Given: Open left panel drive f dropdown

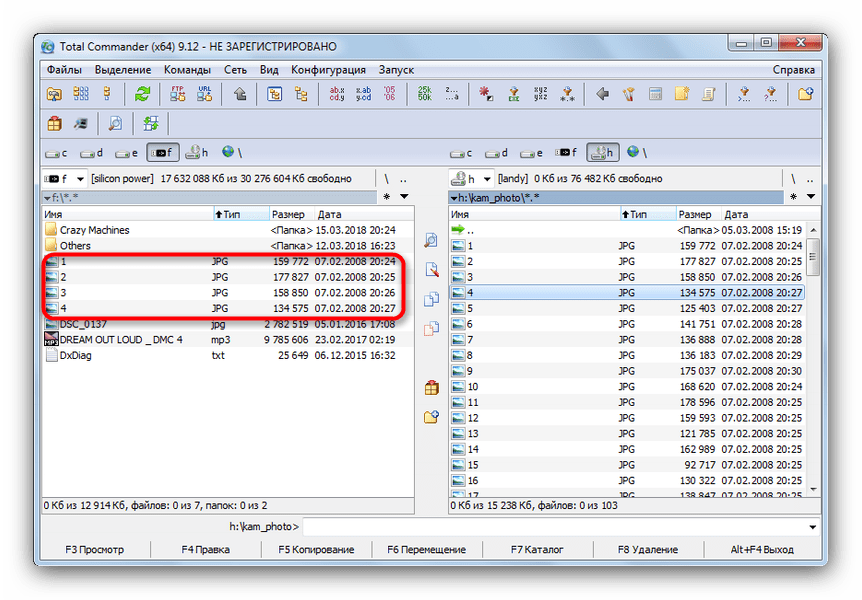Looking at the screenshot, I should click(x=80, y=179).
